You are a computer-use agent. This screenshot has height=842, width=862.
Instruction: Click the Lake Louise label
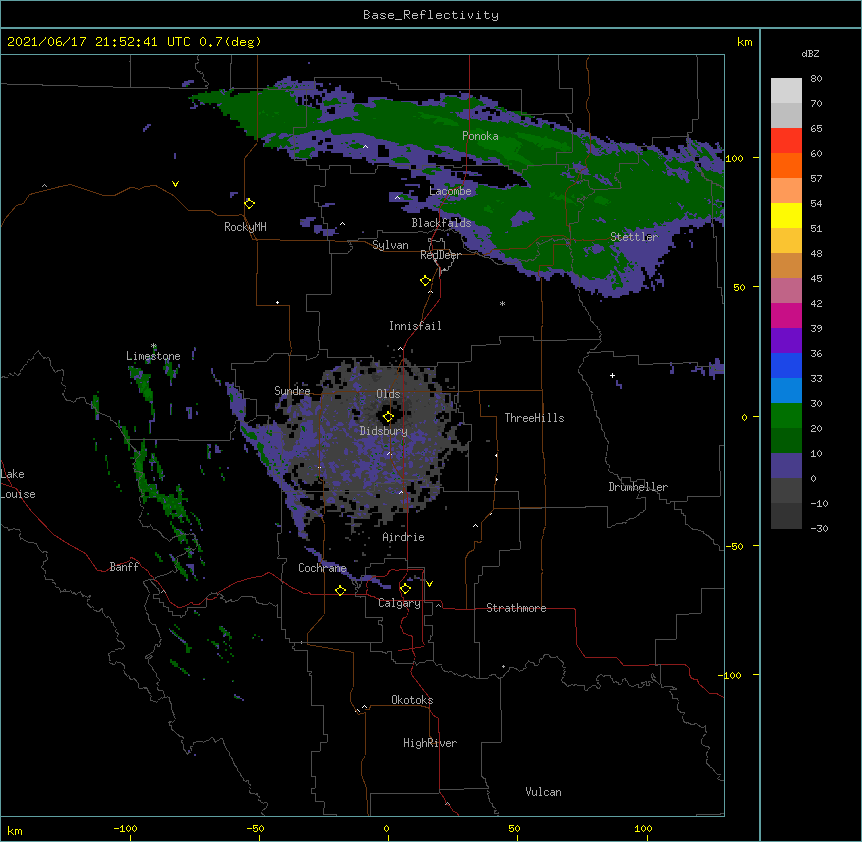pos(18,484)
